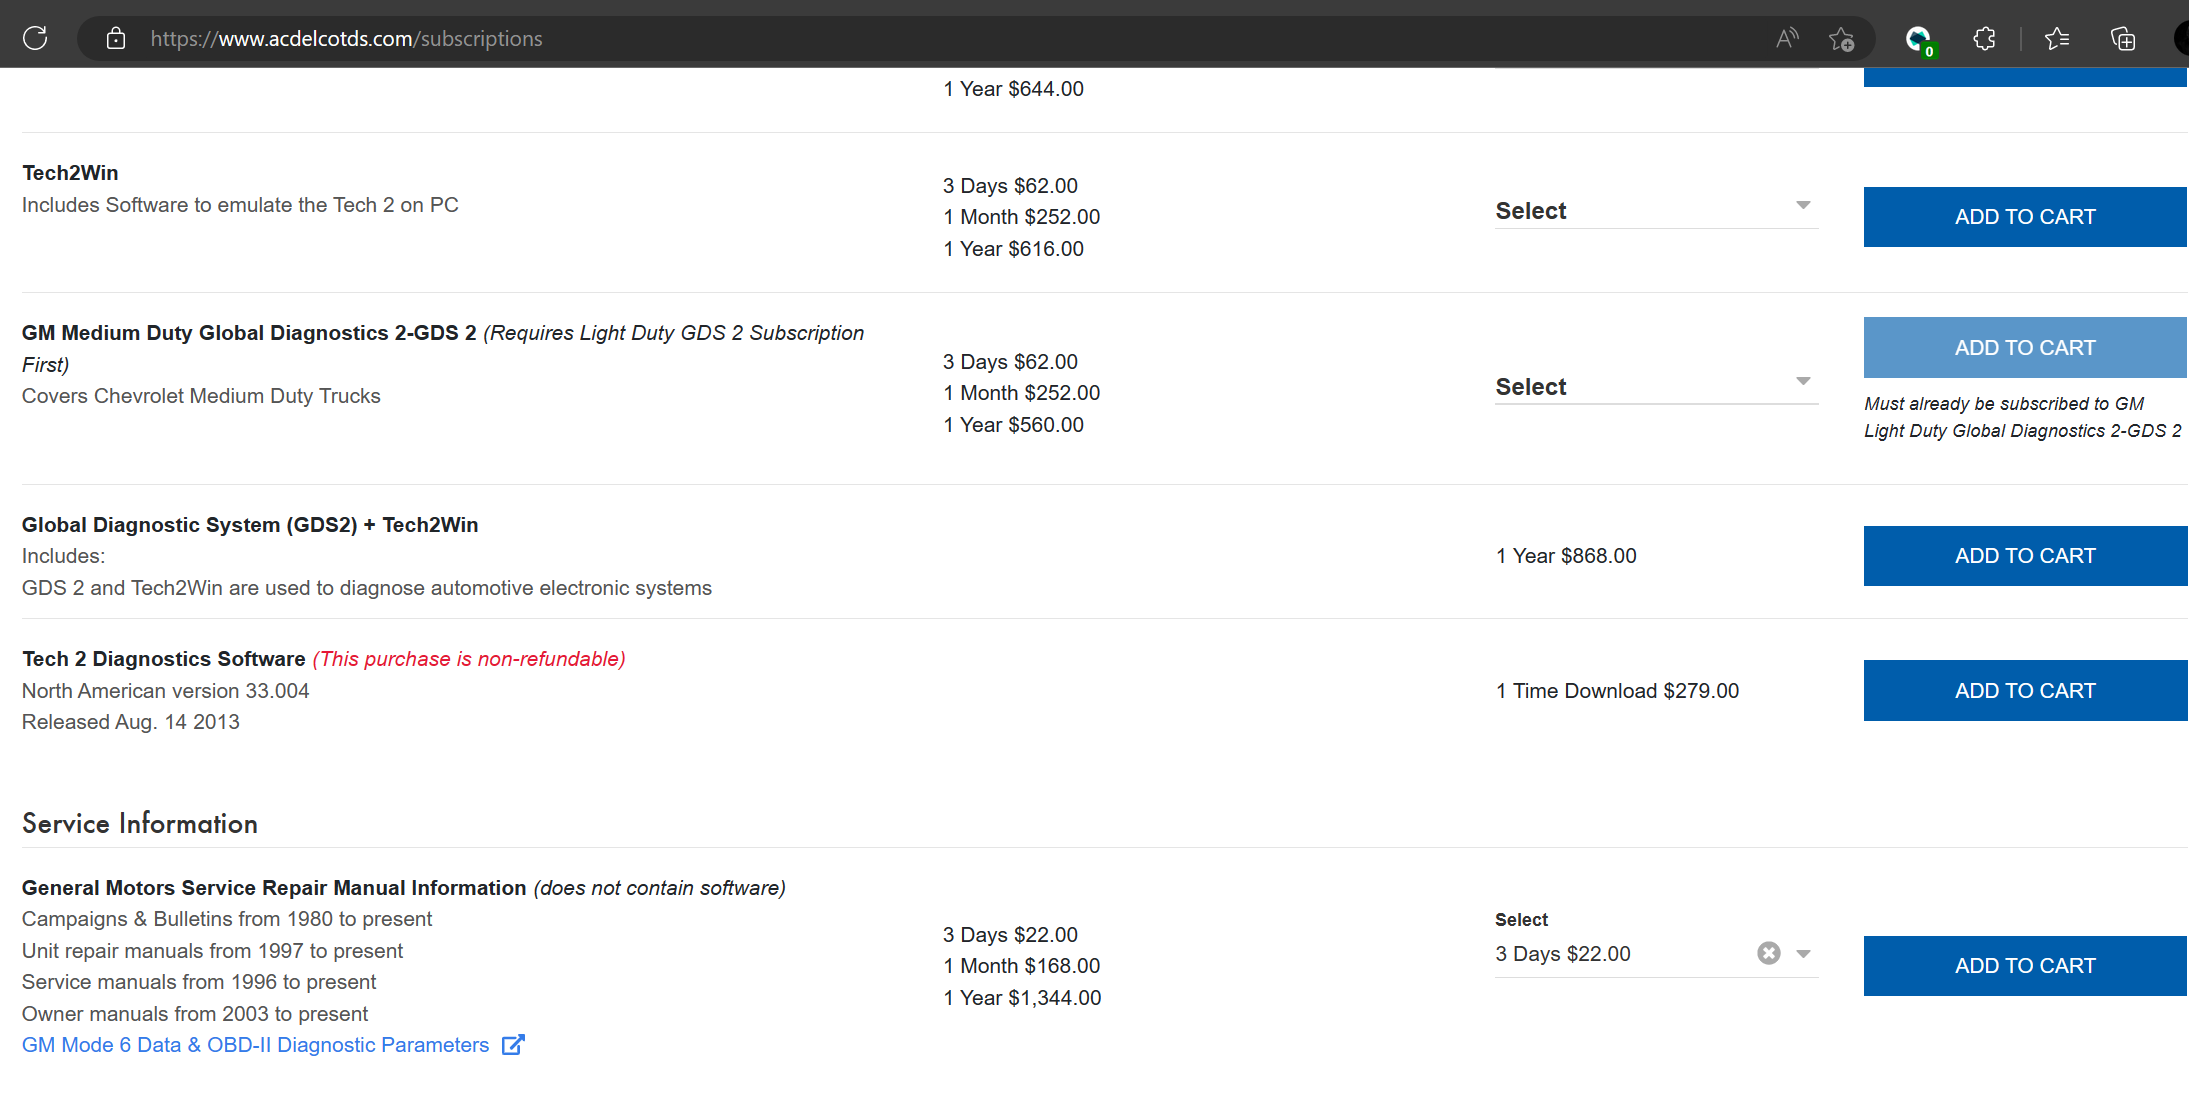Open the Collections icon
This screenshot has height=1107, width=2189.
(2122, 38)
